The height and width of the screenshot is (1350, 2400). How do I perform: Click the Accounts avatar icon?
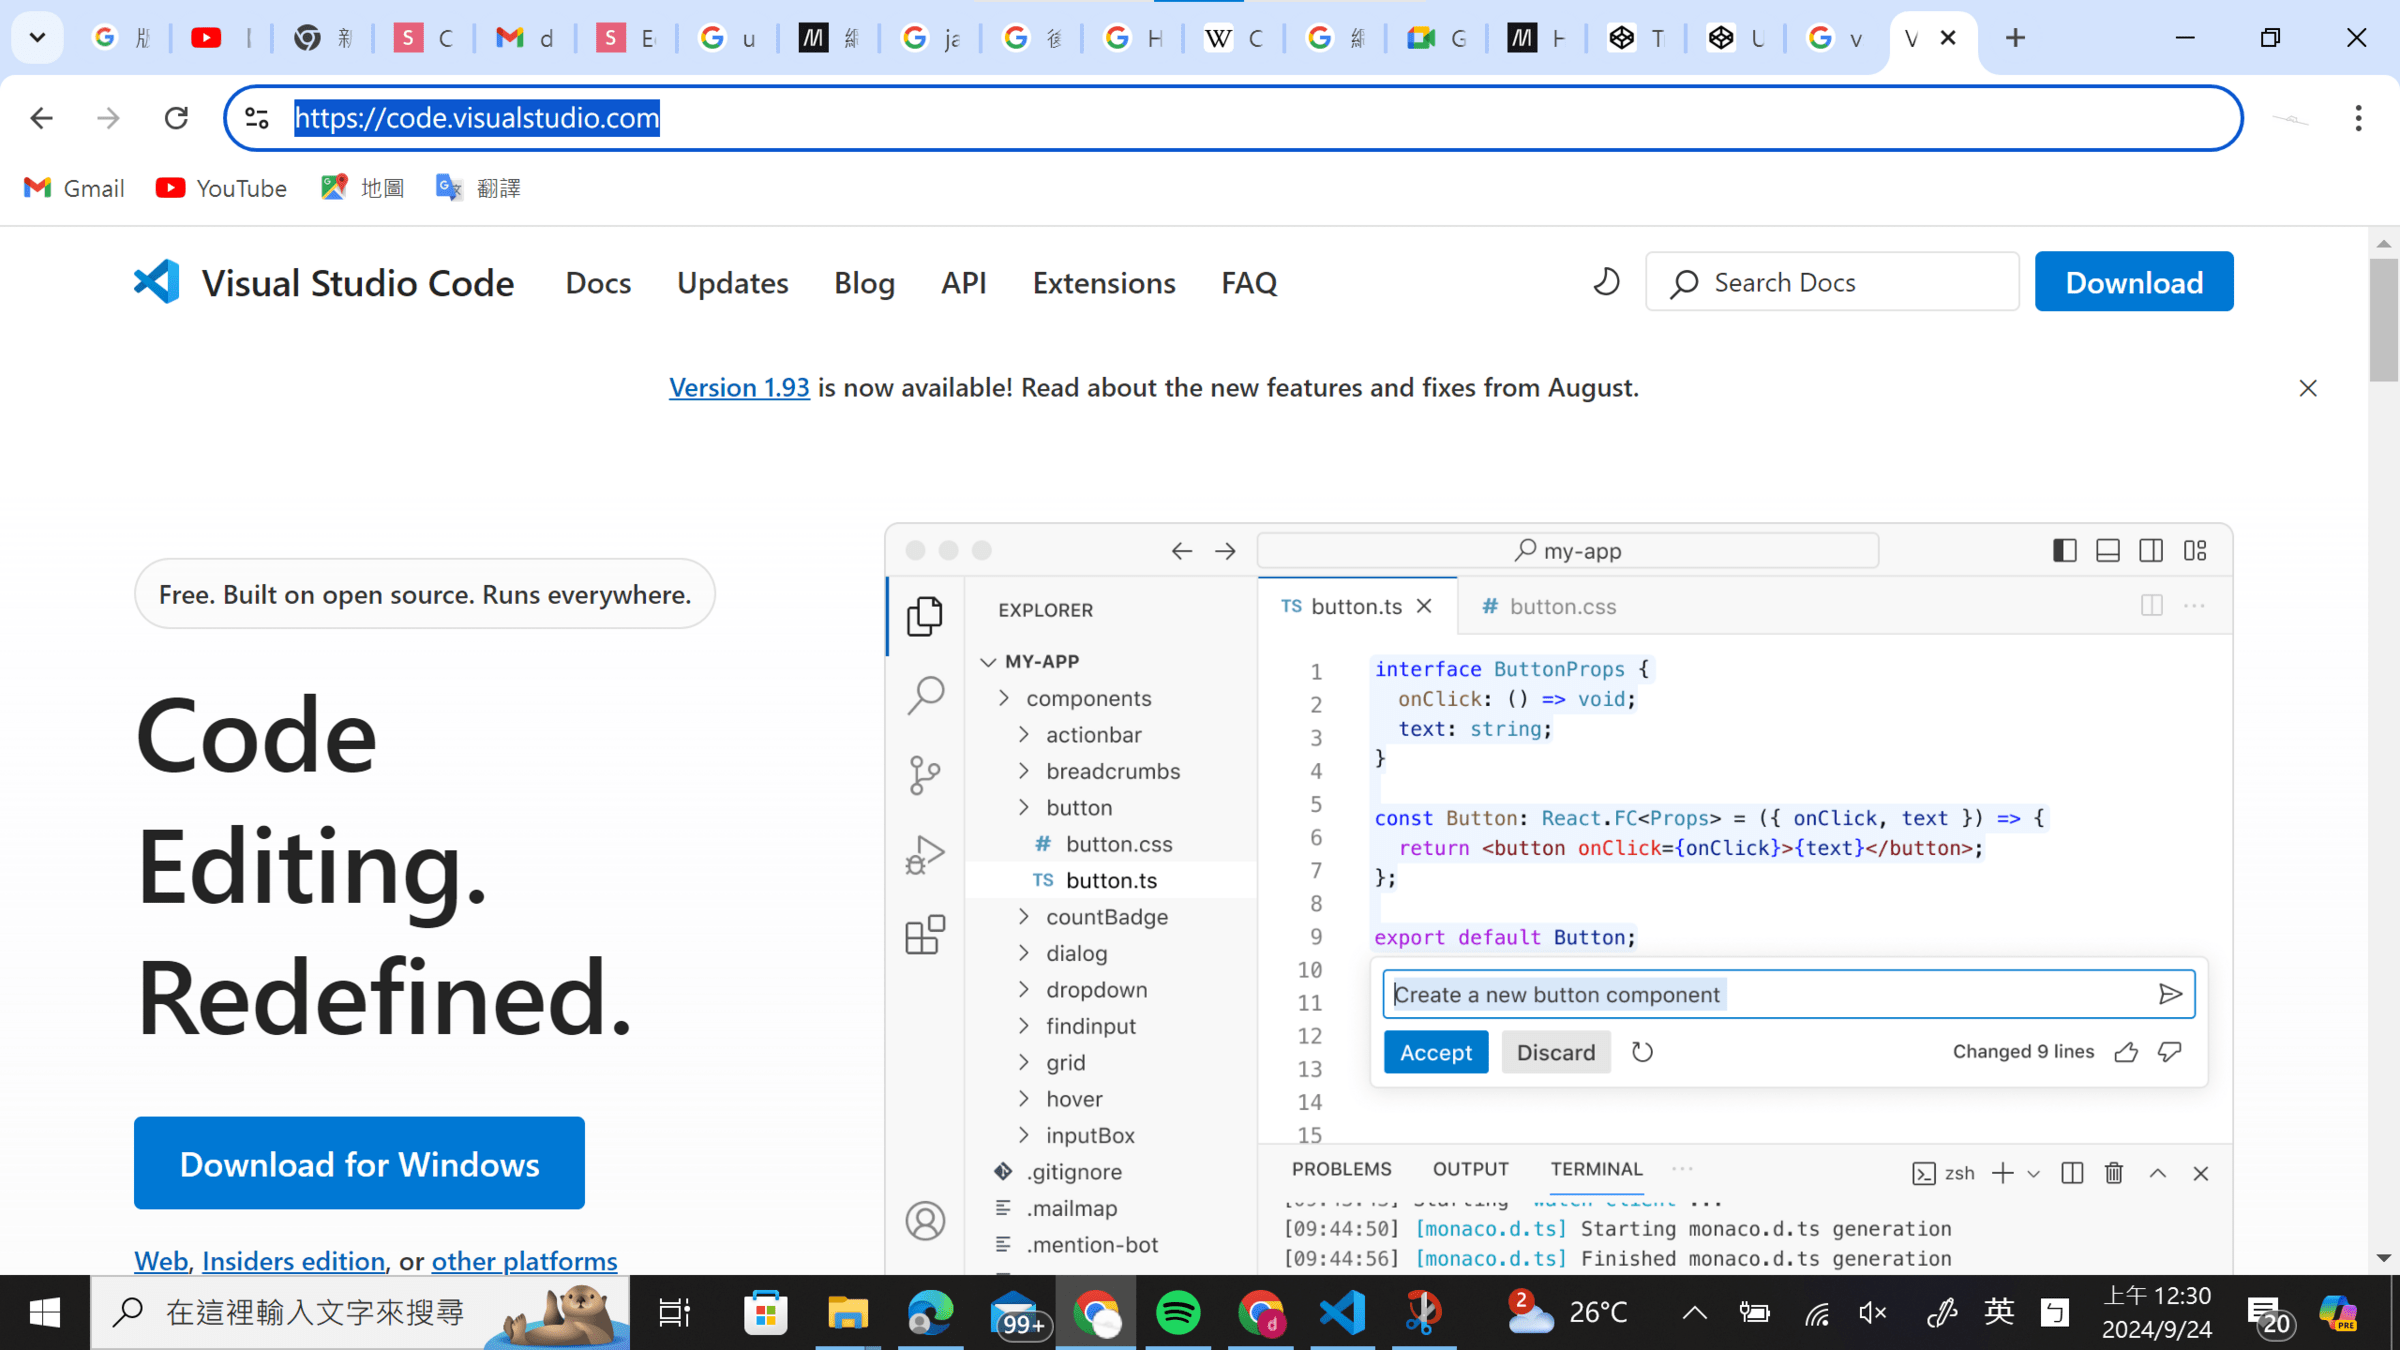(925, 1221)
